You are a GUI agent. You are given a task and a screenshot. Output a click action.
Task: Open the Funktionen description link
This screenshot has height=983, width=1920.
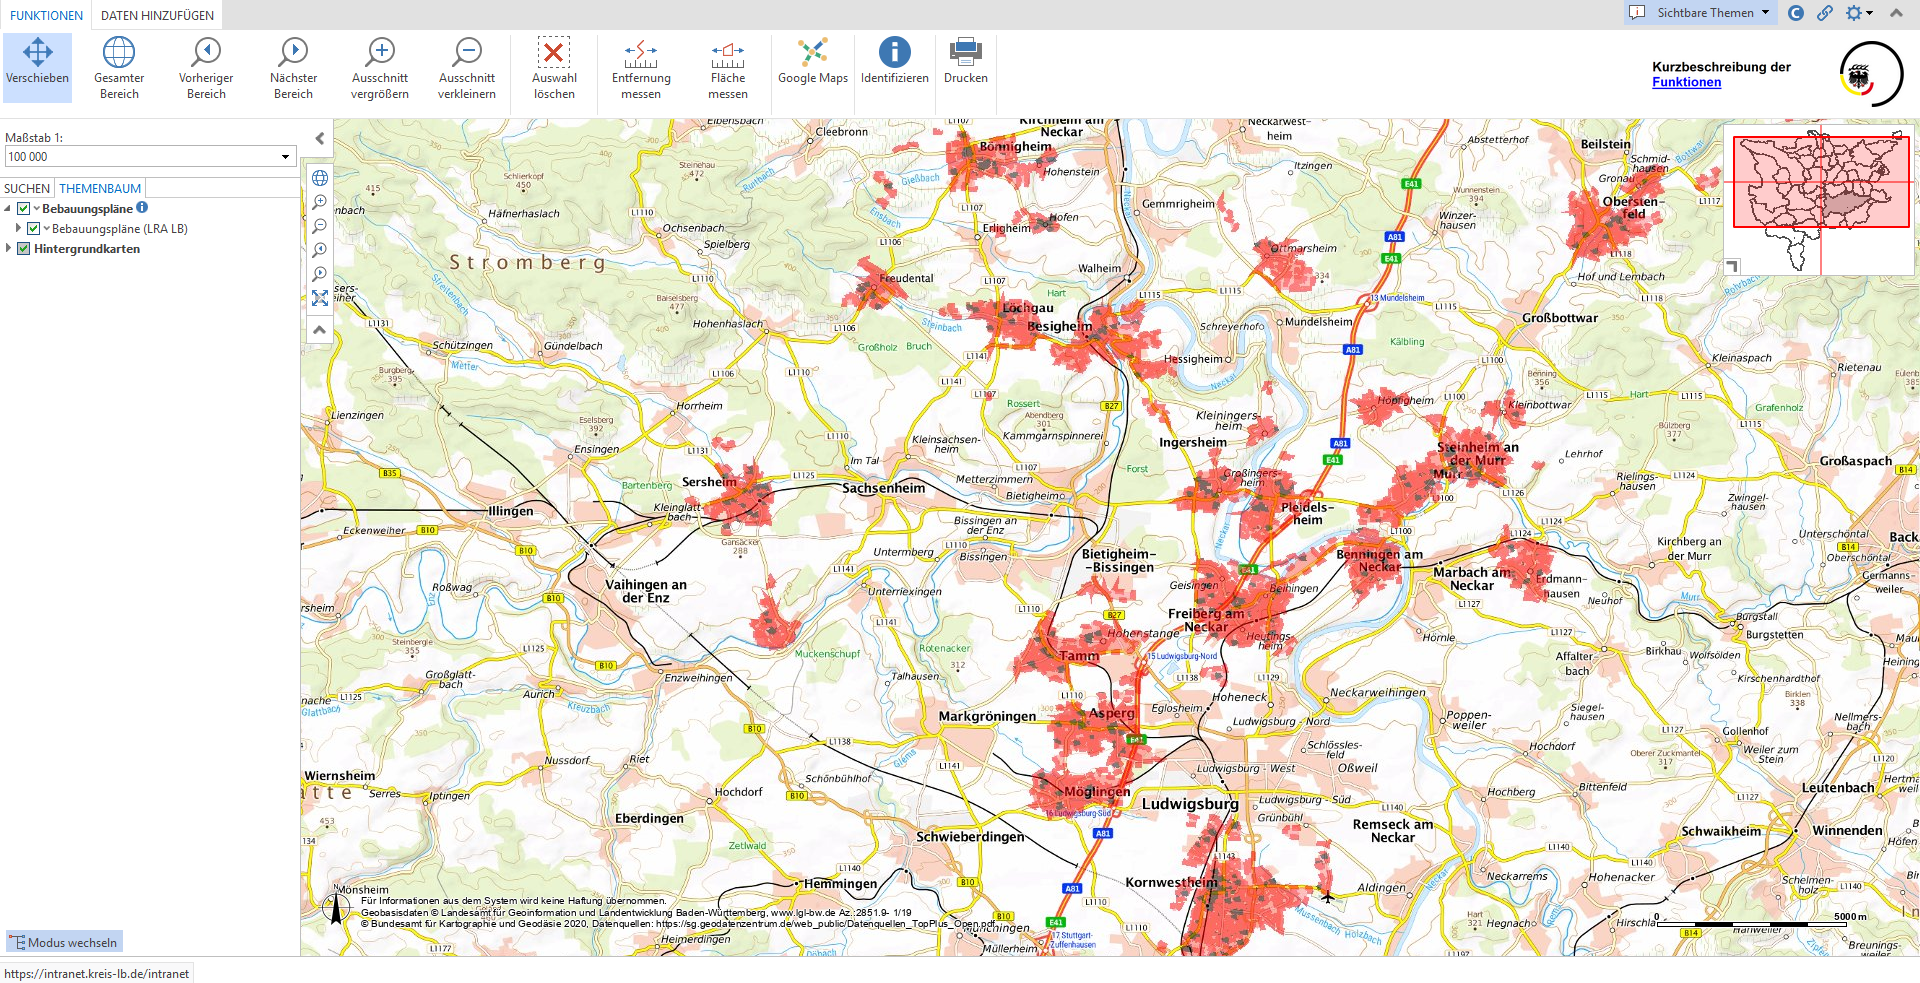(x=1686, y=82)
